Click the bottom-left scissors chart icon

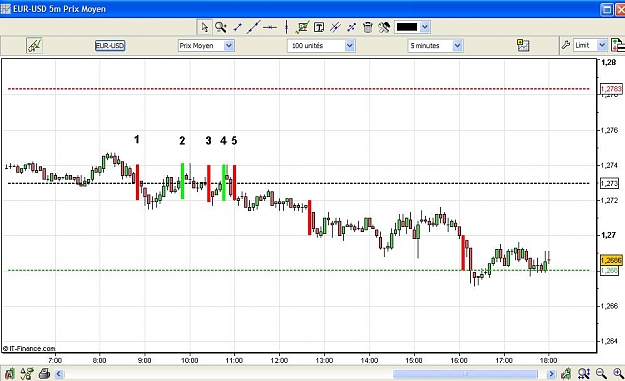pos(27,374)
